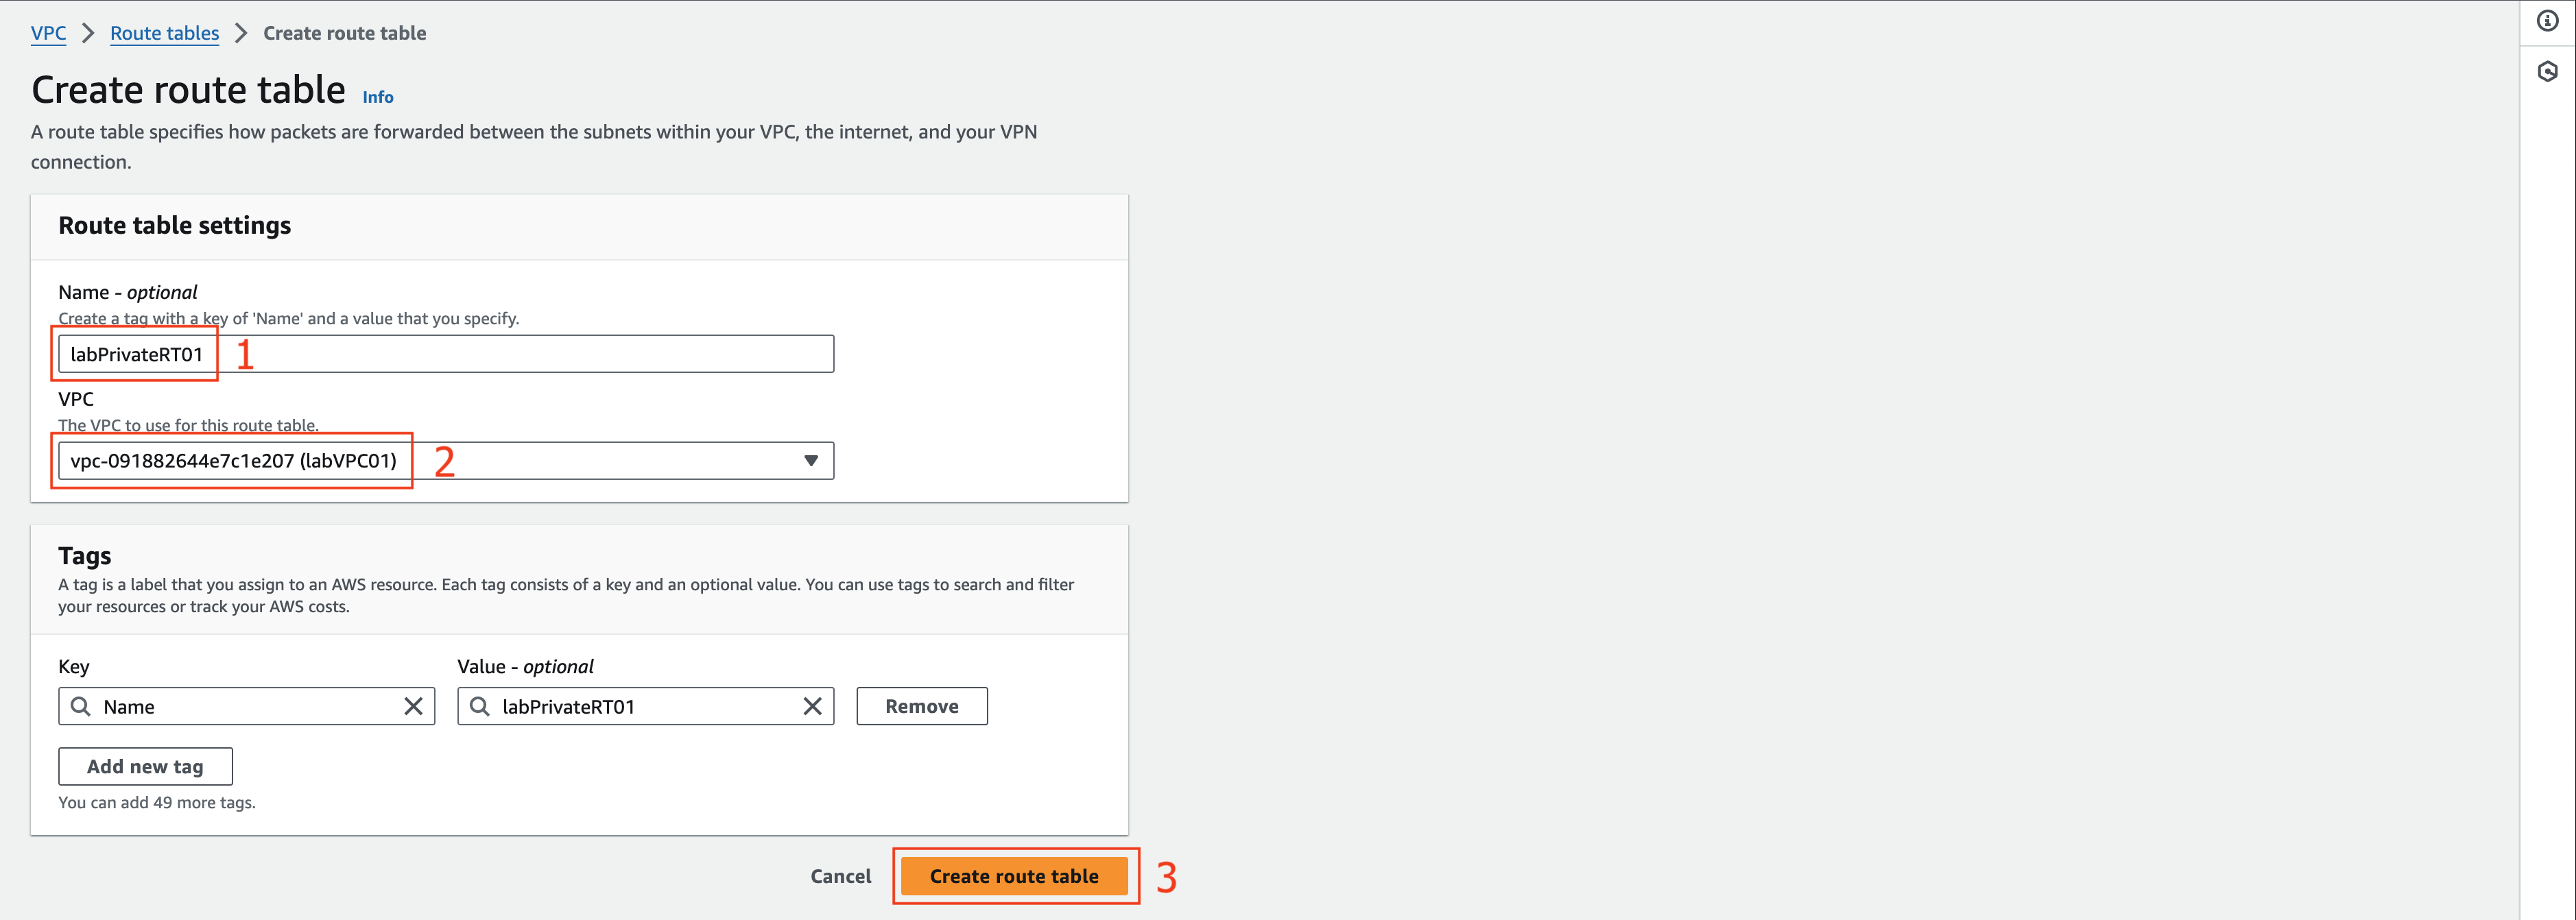Click the hexagon settings icon in right sidebar

(2547, 72)
